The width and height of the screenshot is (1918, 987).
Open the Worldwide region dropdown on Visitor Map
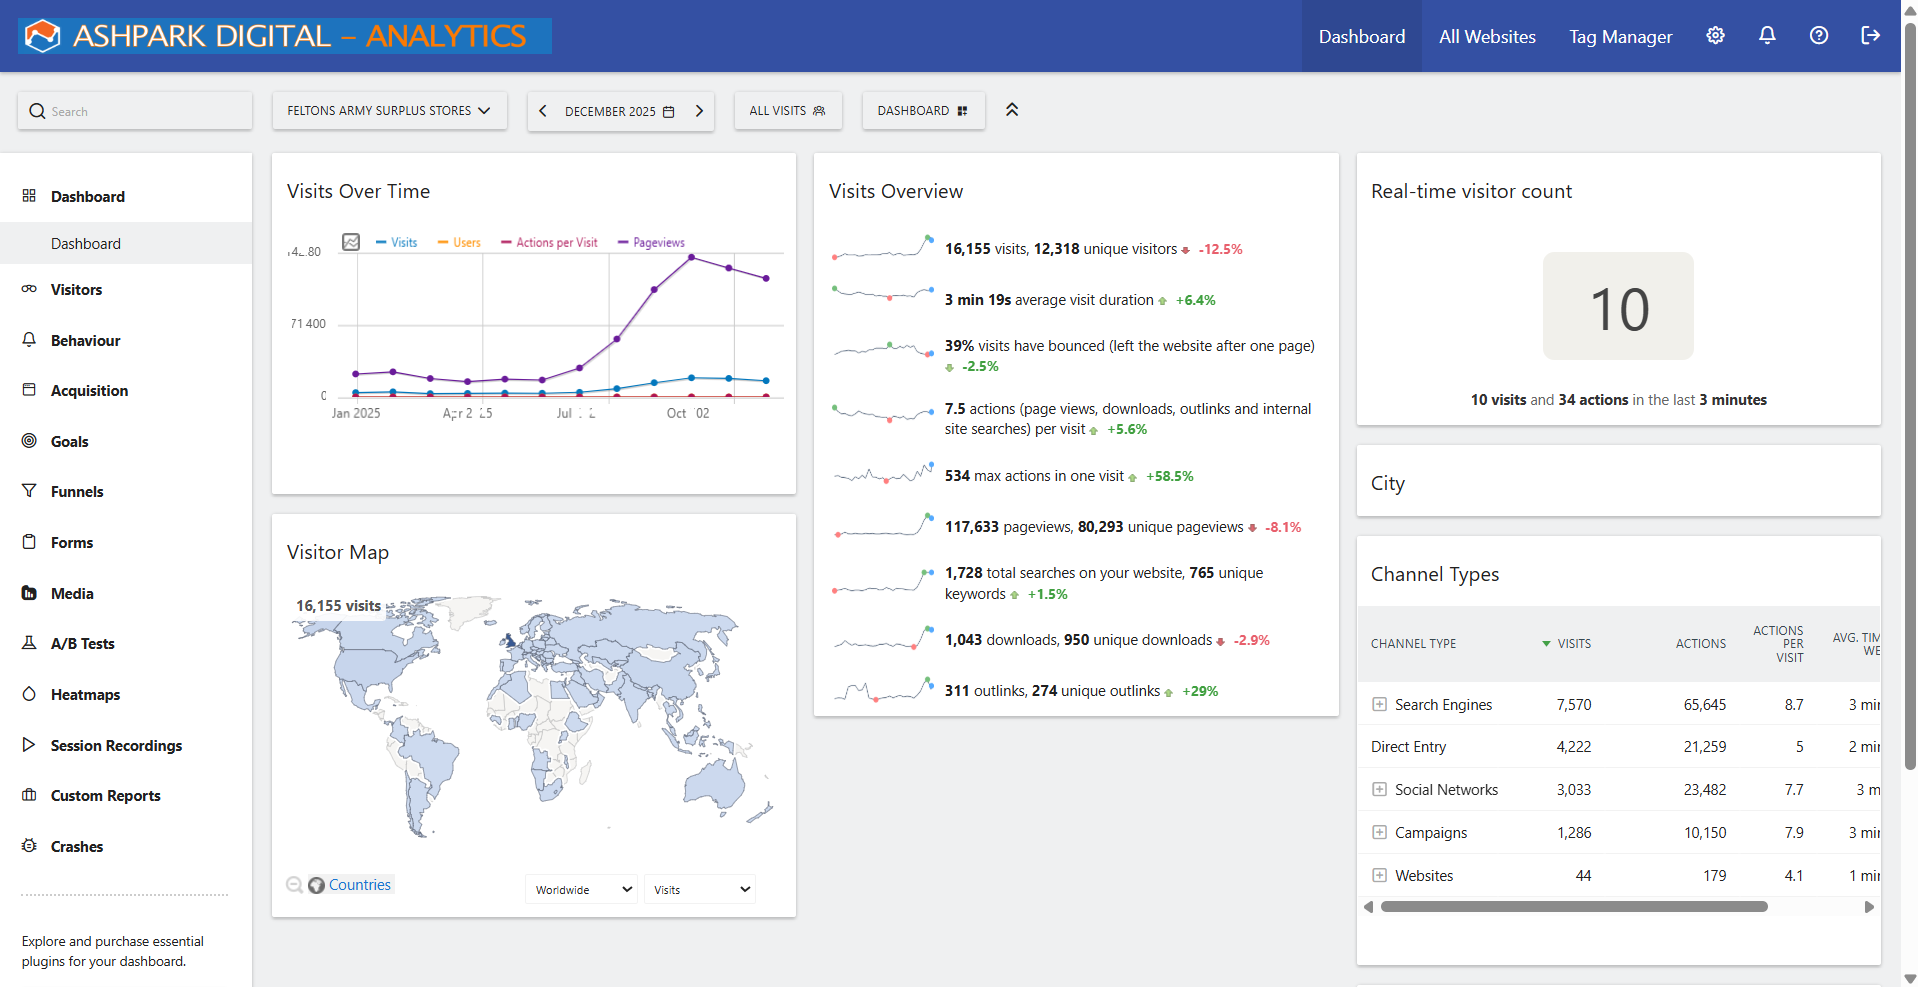tap(580, 888)
